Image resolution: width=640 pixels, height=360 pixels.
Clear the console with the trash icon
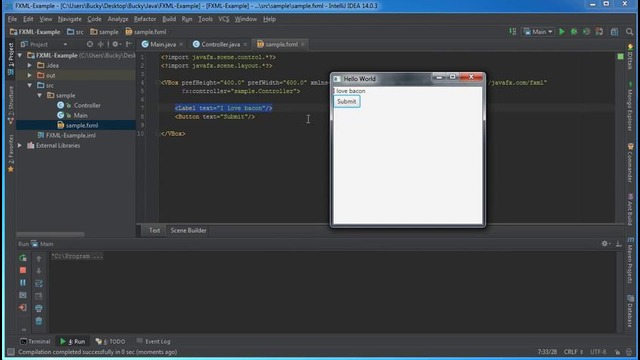[39, 321]
